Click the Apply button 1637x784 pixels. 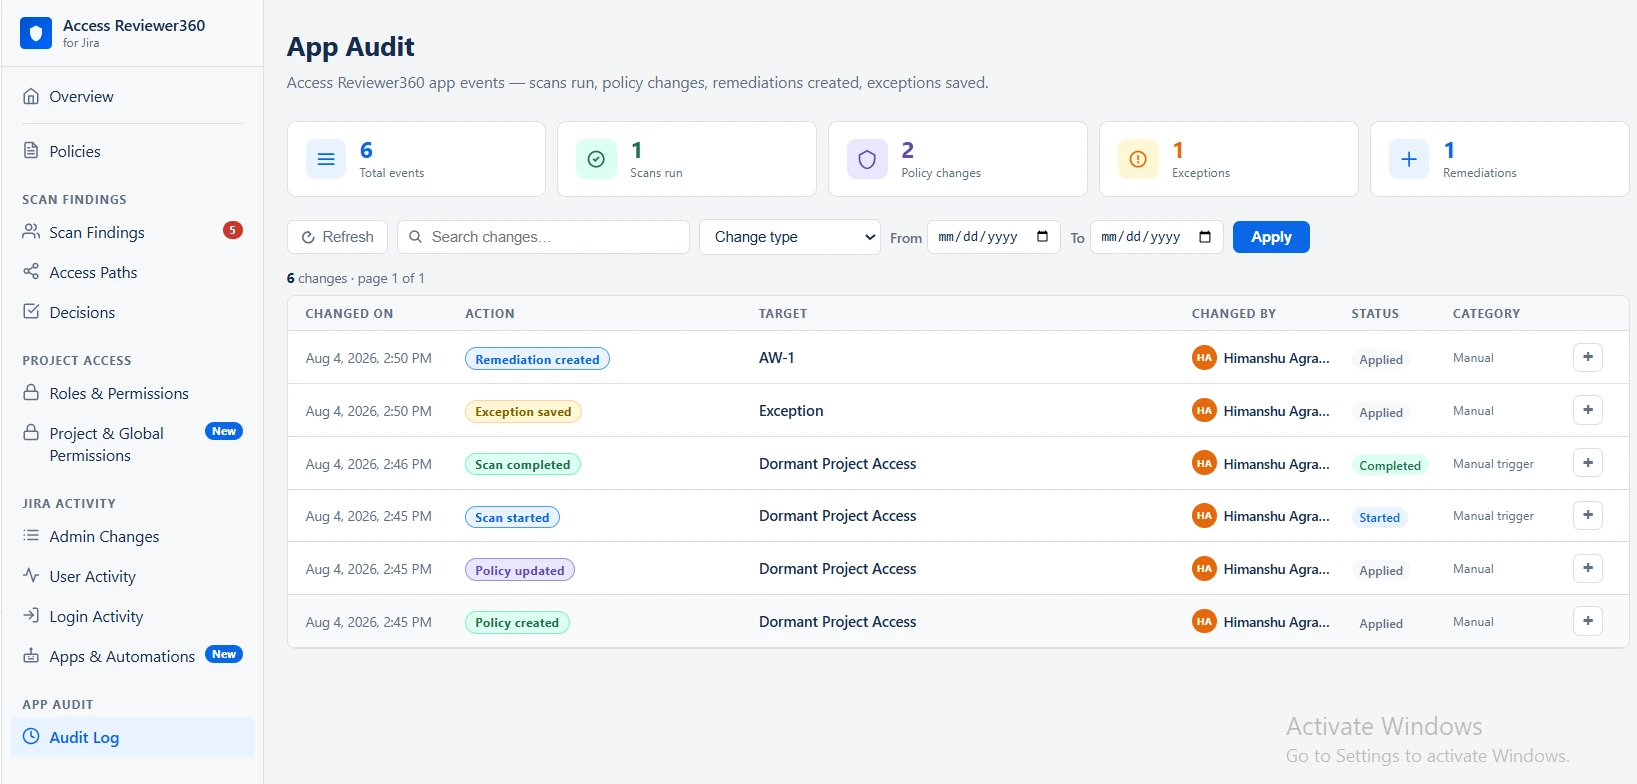[x=1271, y=237]
